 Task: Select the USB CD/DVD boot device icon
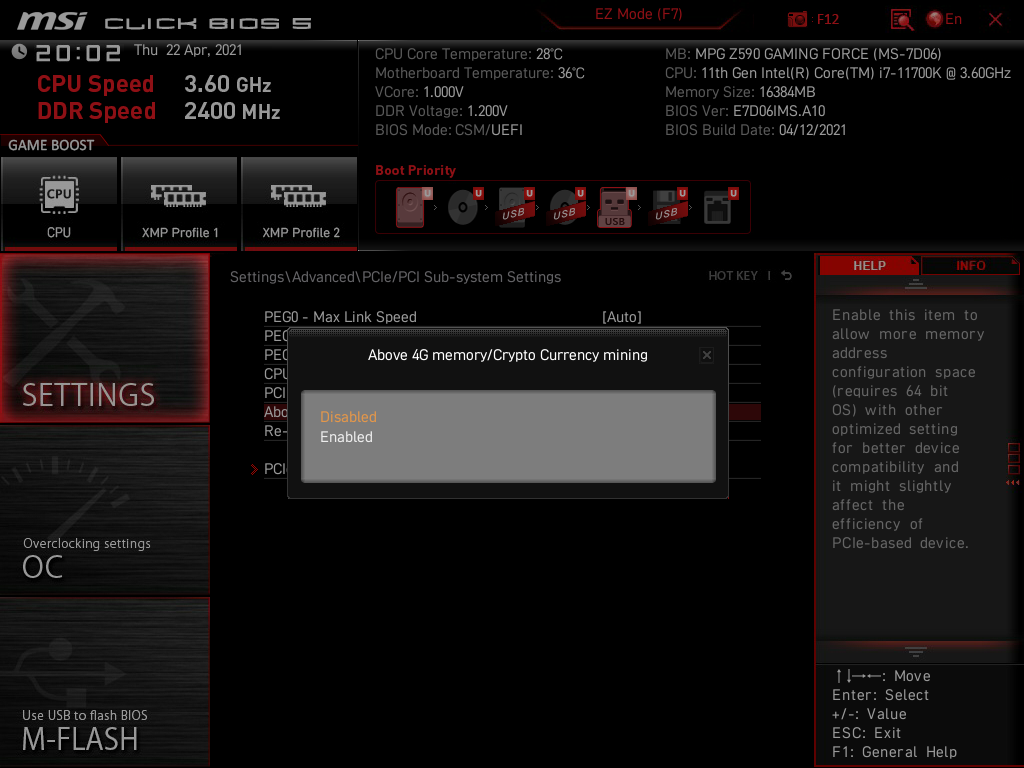[x=566, y=207]
